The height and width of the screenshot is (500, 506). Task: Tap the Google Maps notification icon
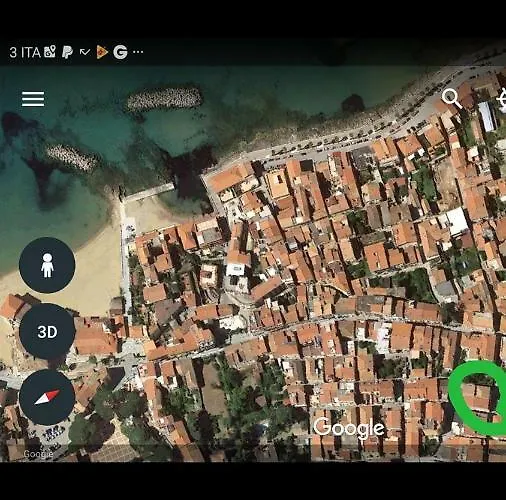click(50, 52)
